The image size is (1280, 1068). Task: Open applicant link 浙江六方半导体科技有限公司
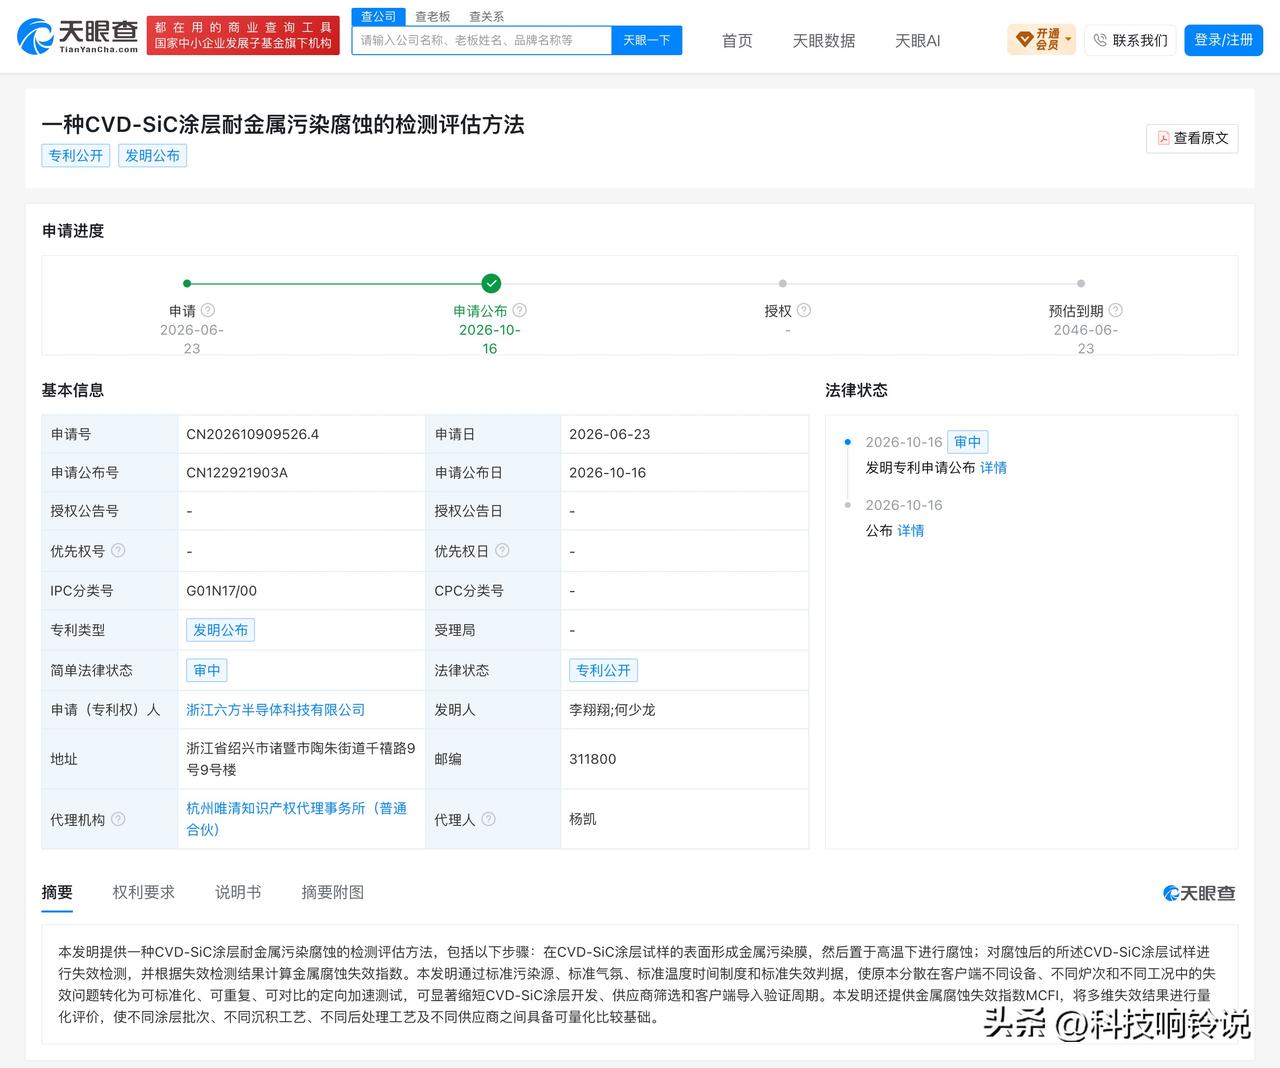276,710
